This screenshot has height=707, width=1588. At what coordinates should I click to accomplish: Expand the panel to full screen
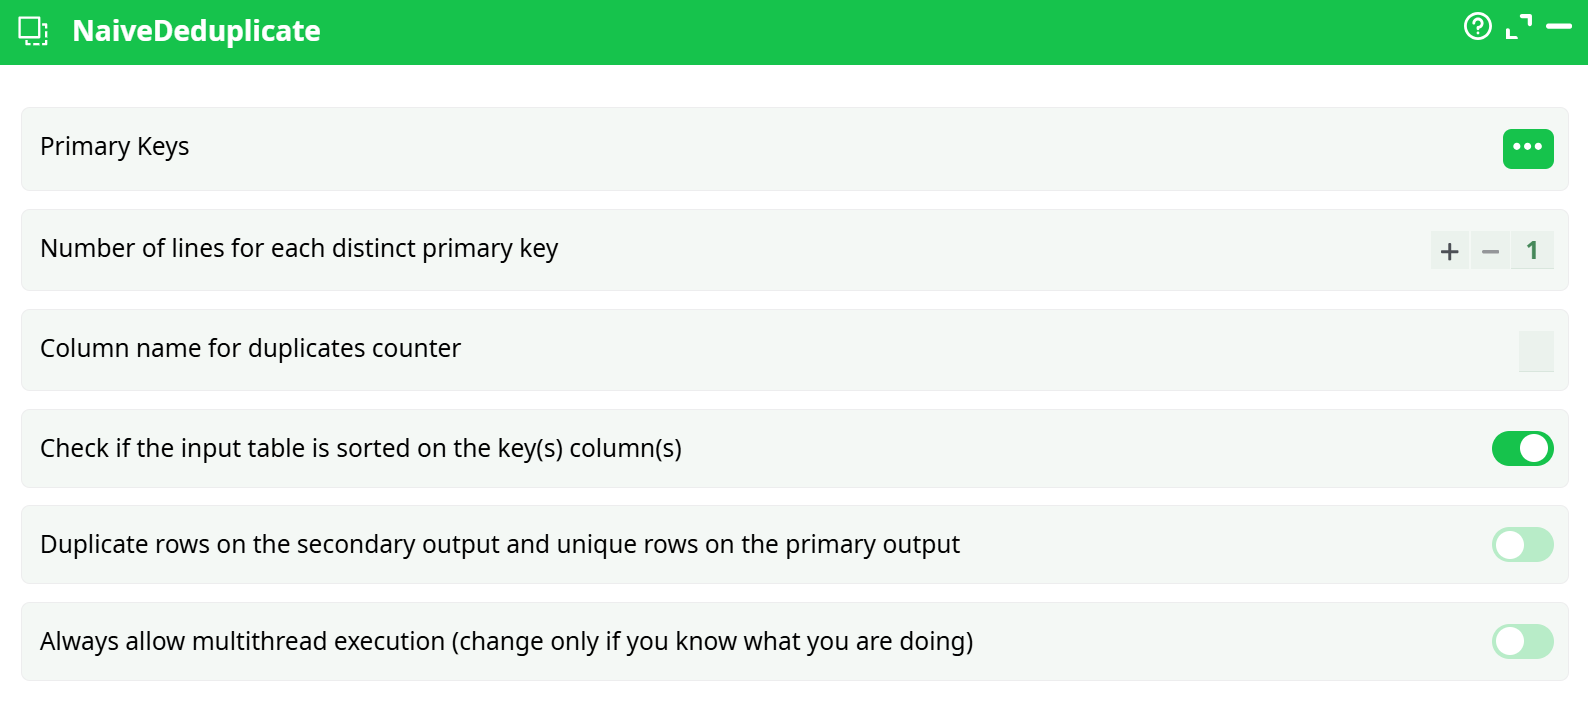pyautogui.click(x=1518, y=27)
